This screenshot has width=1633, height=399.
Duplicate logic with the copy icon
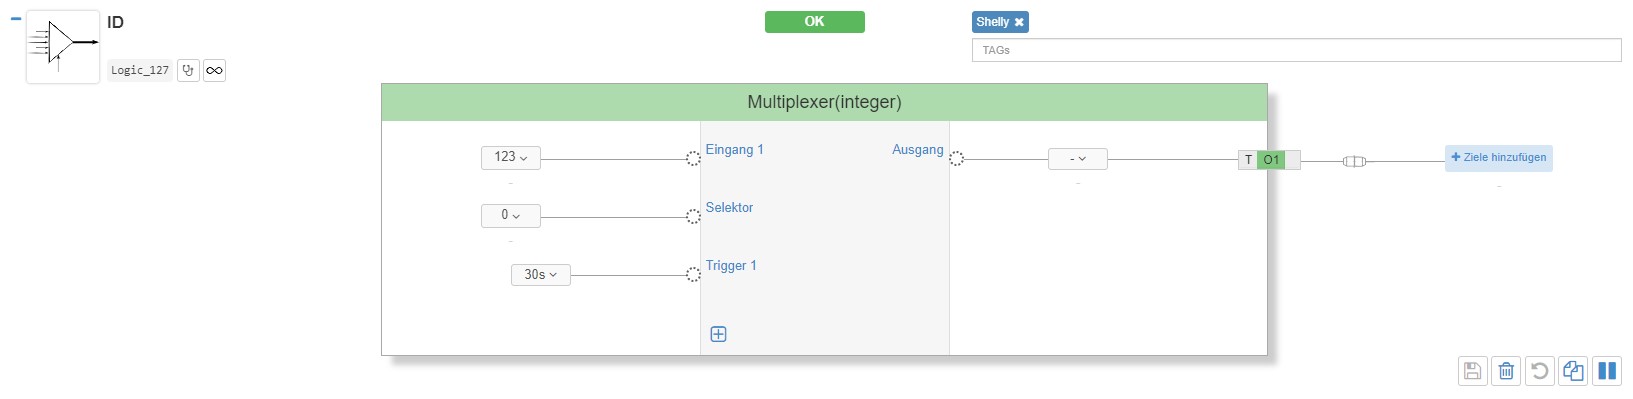coord(1573,371)
